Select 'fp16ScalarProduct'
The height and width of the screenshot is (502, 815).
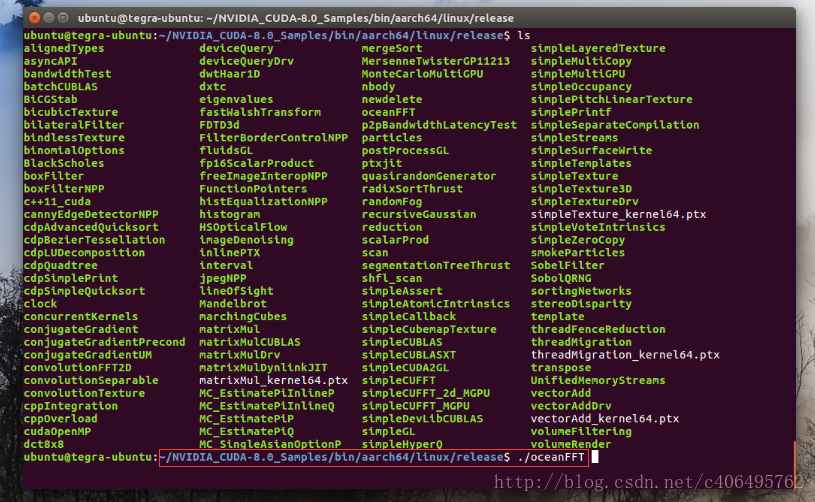click(257, 163)
